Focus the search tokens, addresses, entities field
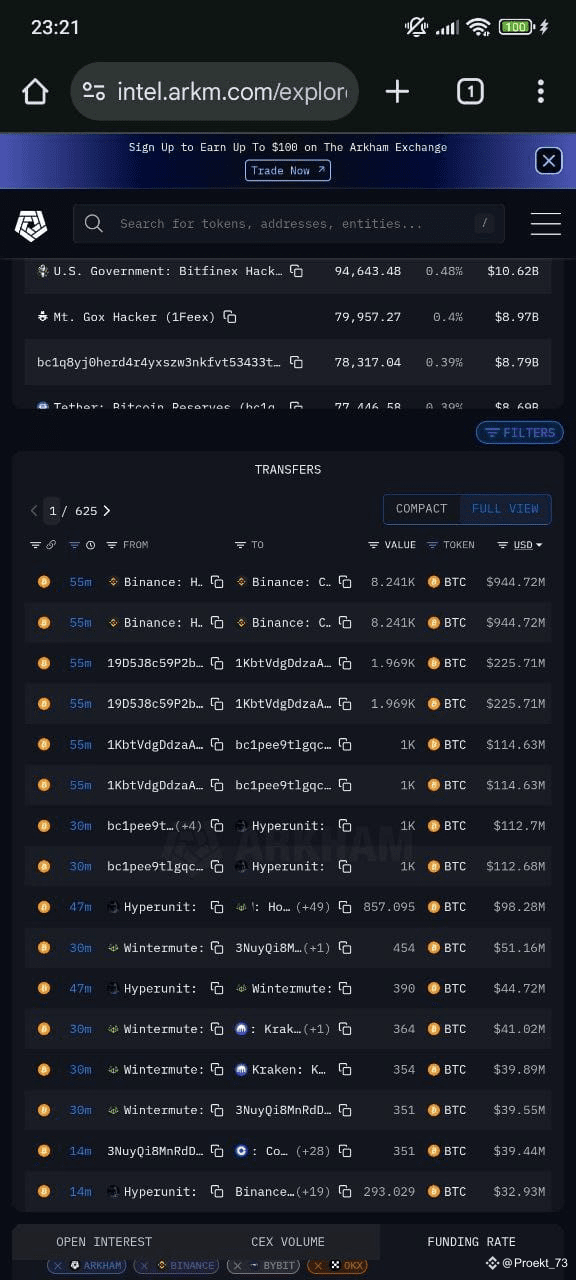This screenshot has height=1280, width=576. 289,224
